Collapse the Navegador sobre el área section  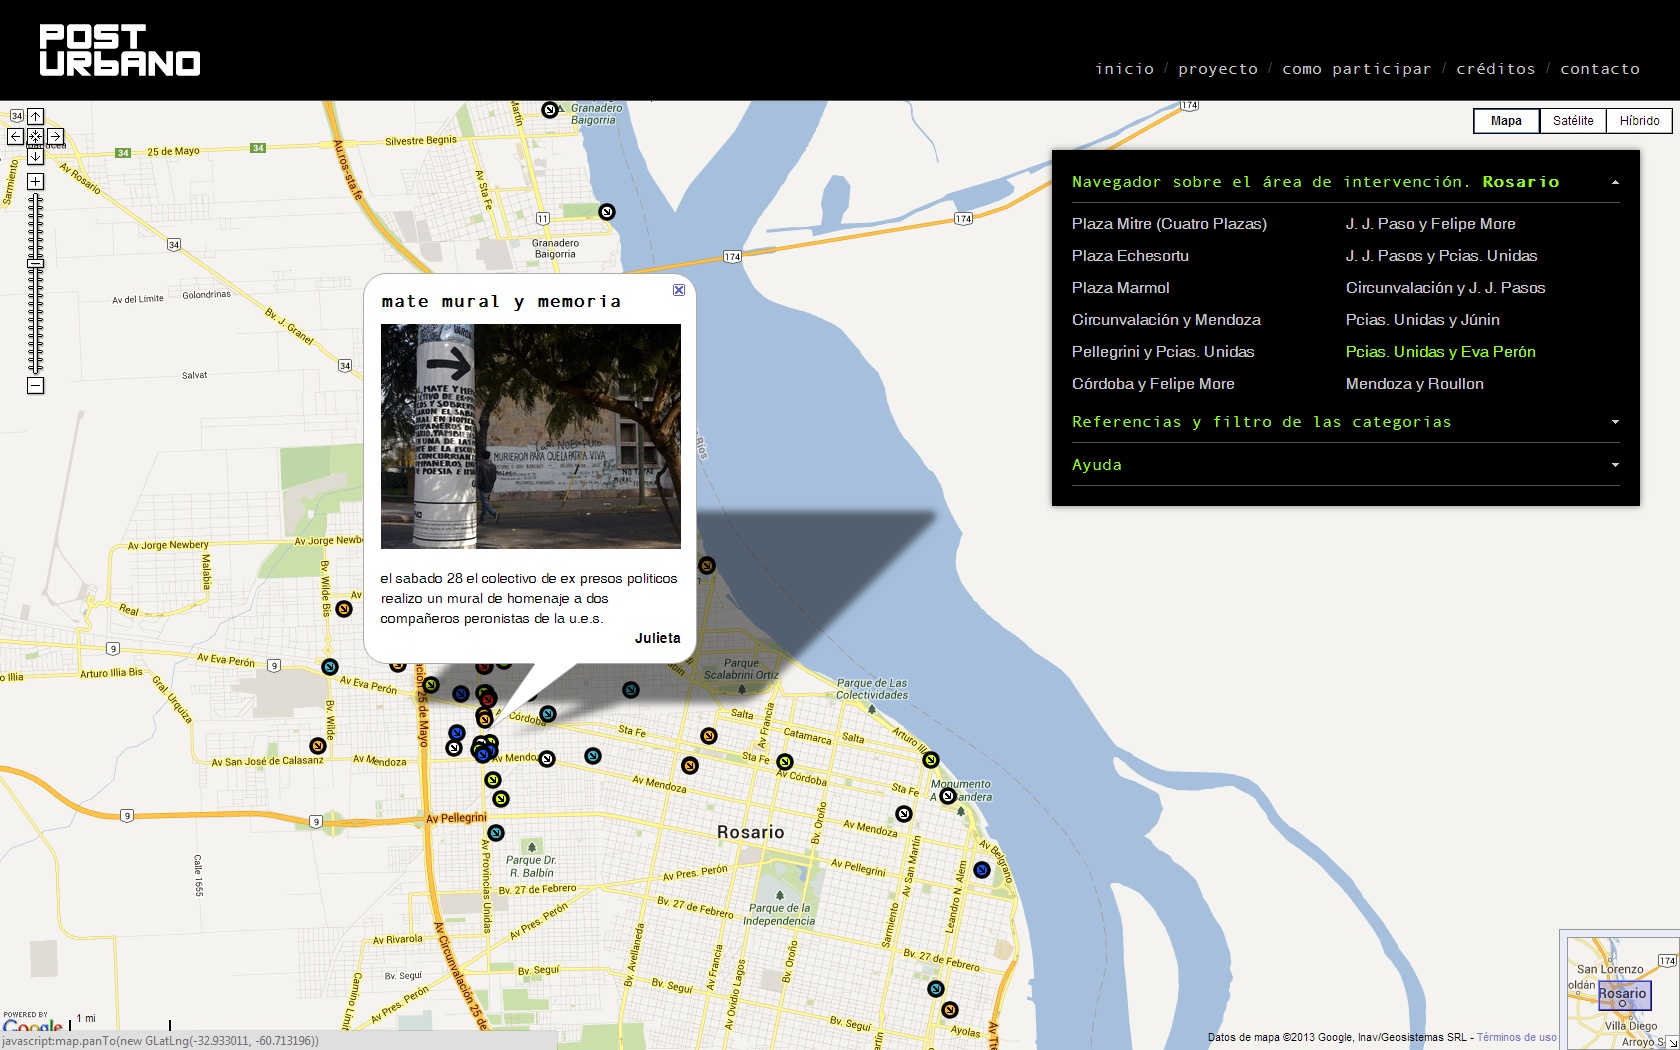[1615, 183]
